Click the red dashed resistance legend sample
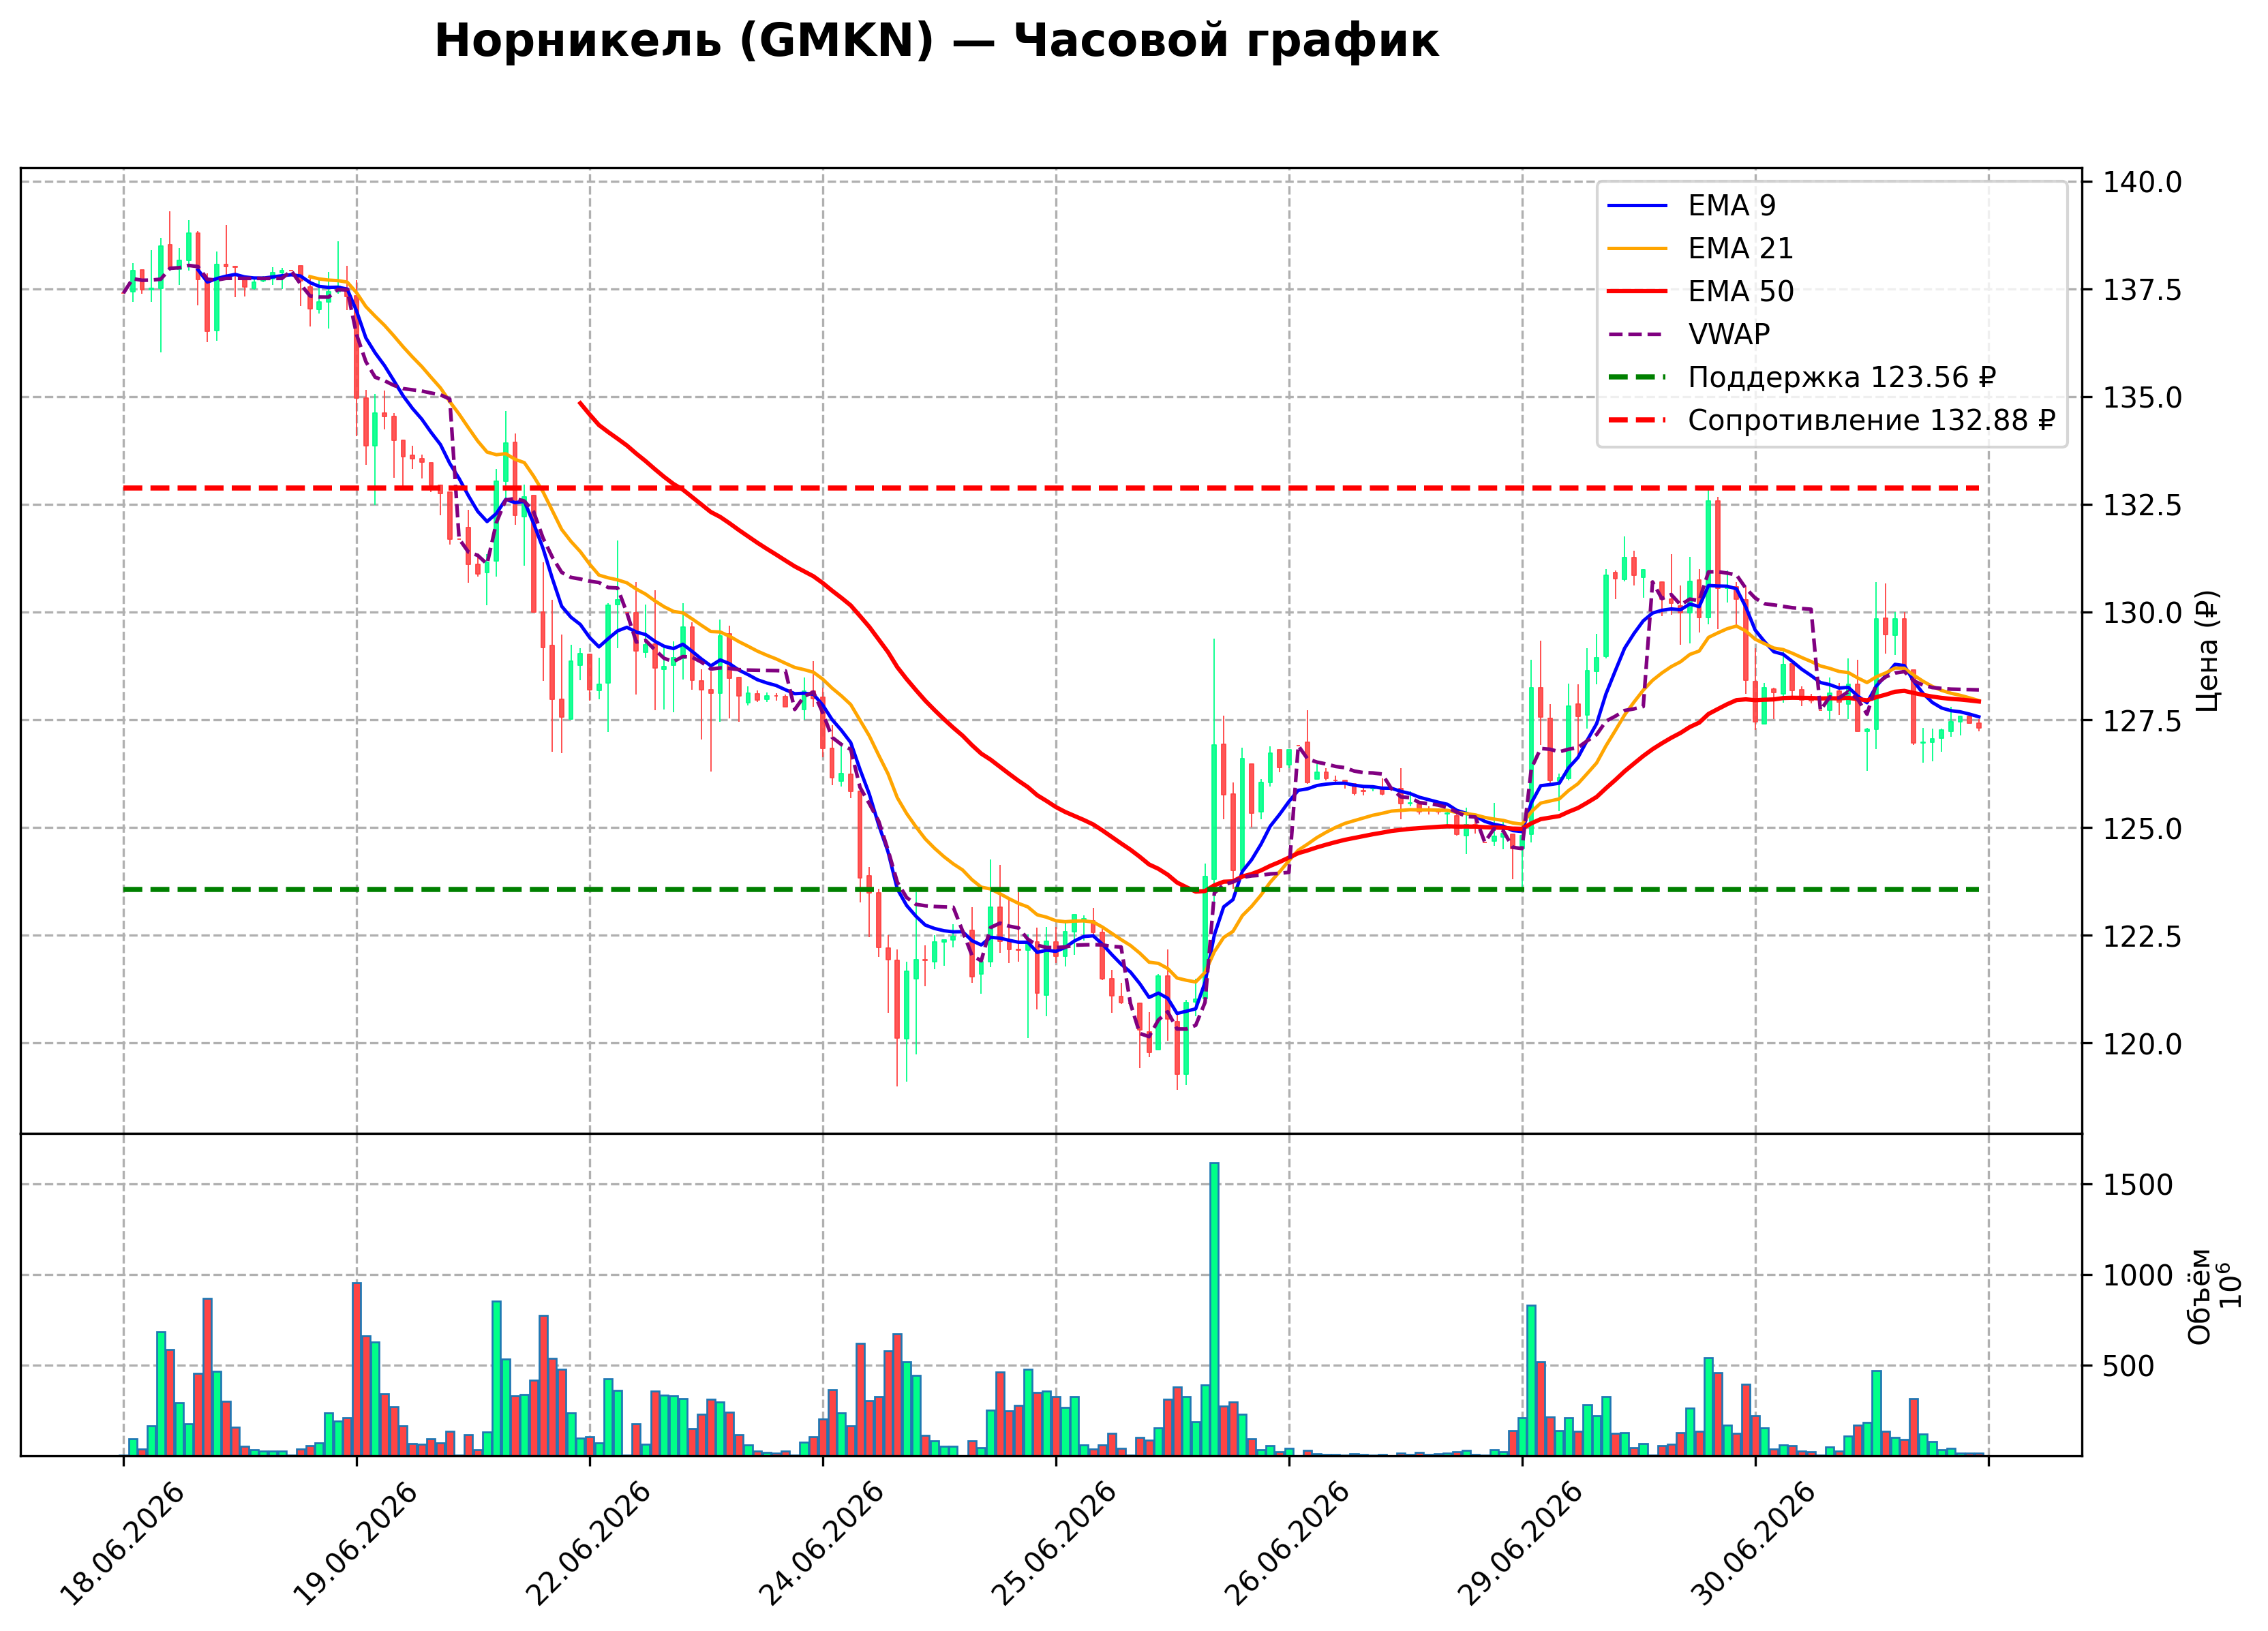 pos(1637,420)
